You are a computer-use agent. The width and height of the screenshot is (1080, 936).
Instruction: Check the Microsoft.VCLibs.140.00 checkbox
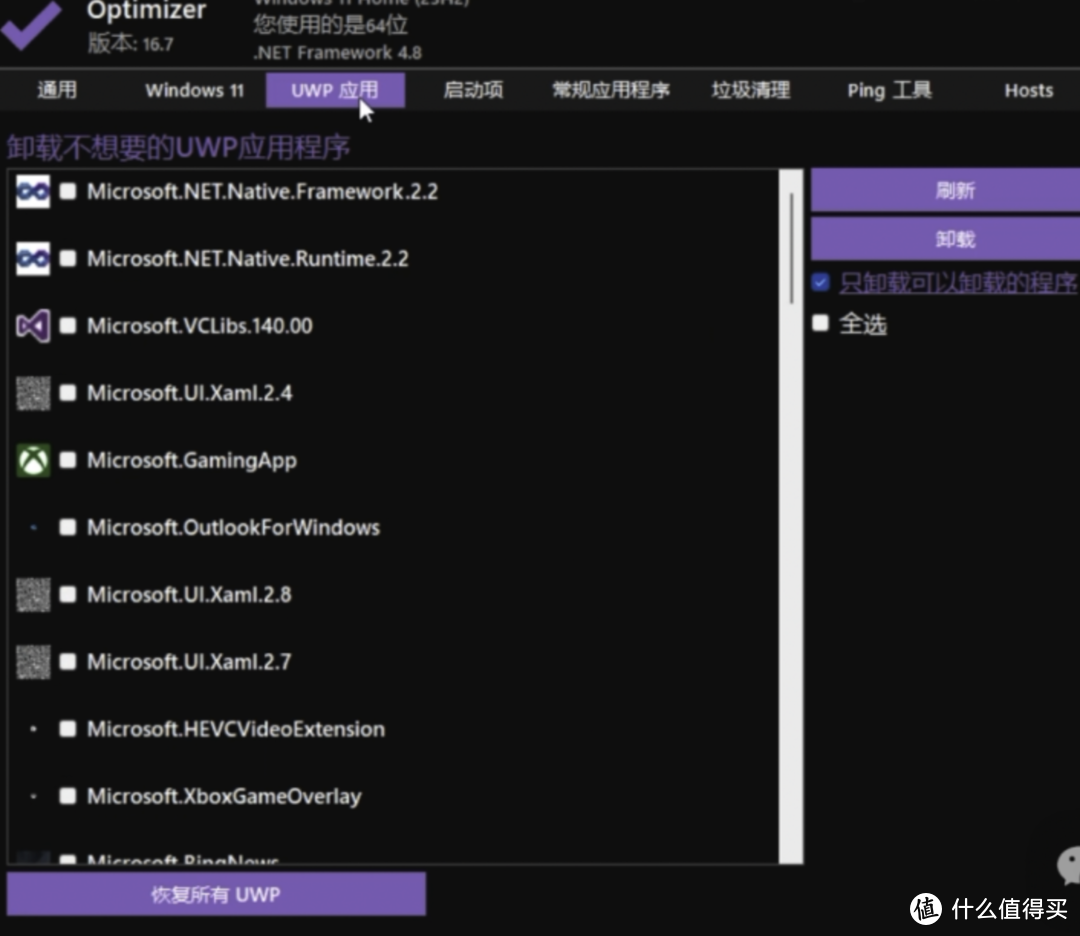coord(68,325)
